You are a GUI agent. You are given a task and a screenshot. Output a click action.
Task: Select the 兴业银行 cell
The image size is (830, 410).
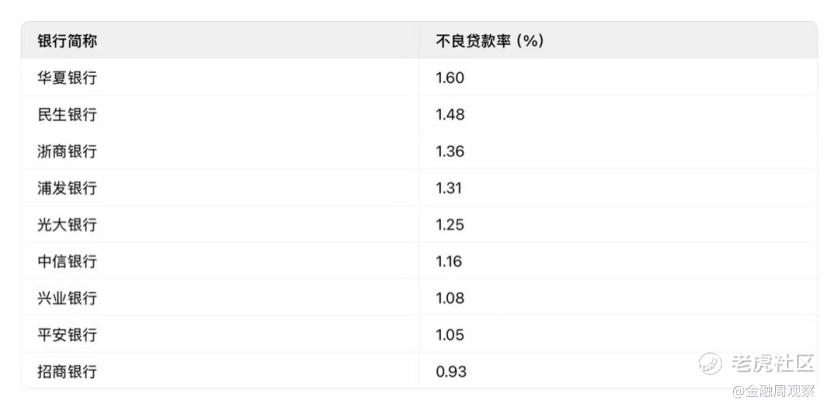tap(68, 298)
